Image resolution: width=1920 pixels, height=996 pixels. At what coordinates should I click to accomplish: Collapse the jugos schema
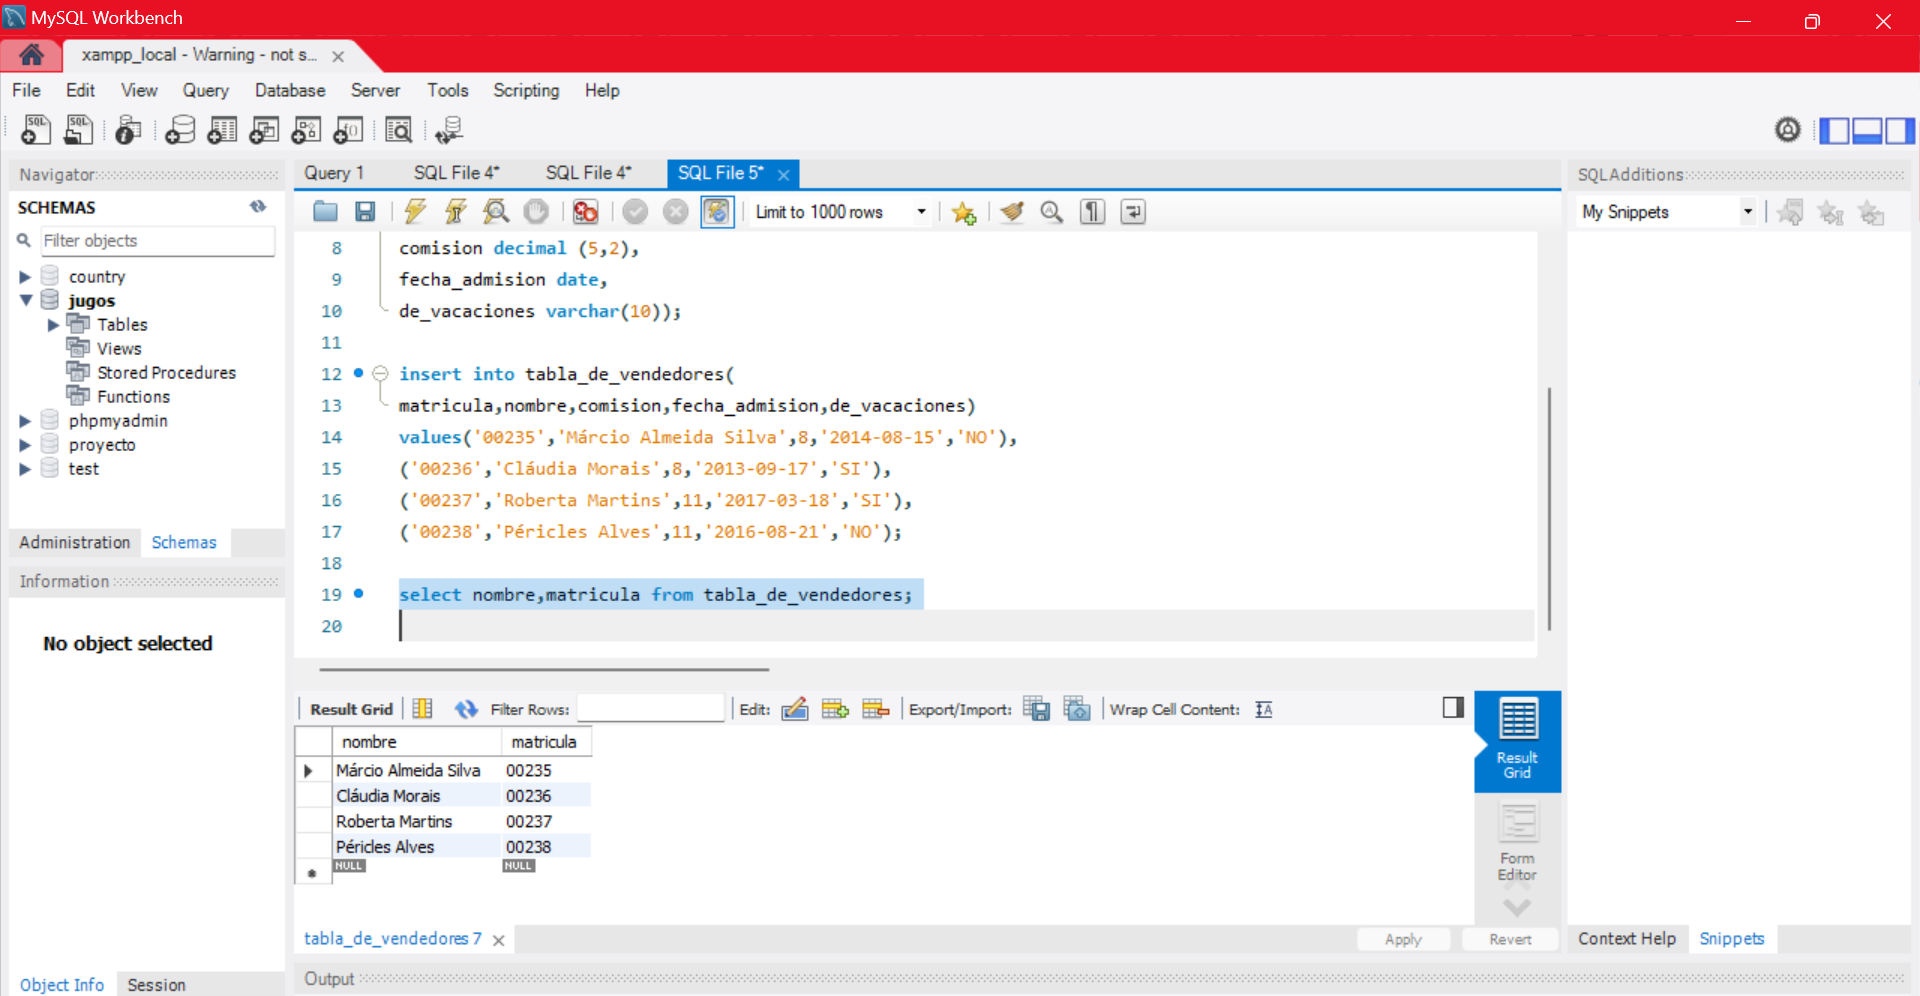[26, 300]
